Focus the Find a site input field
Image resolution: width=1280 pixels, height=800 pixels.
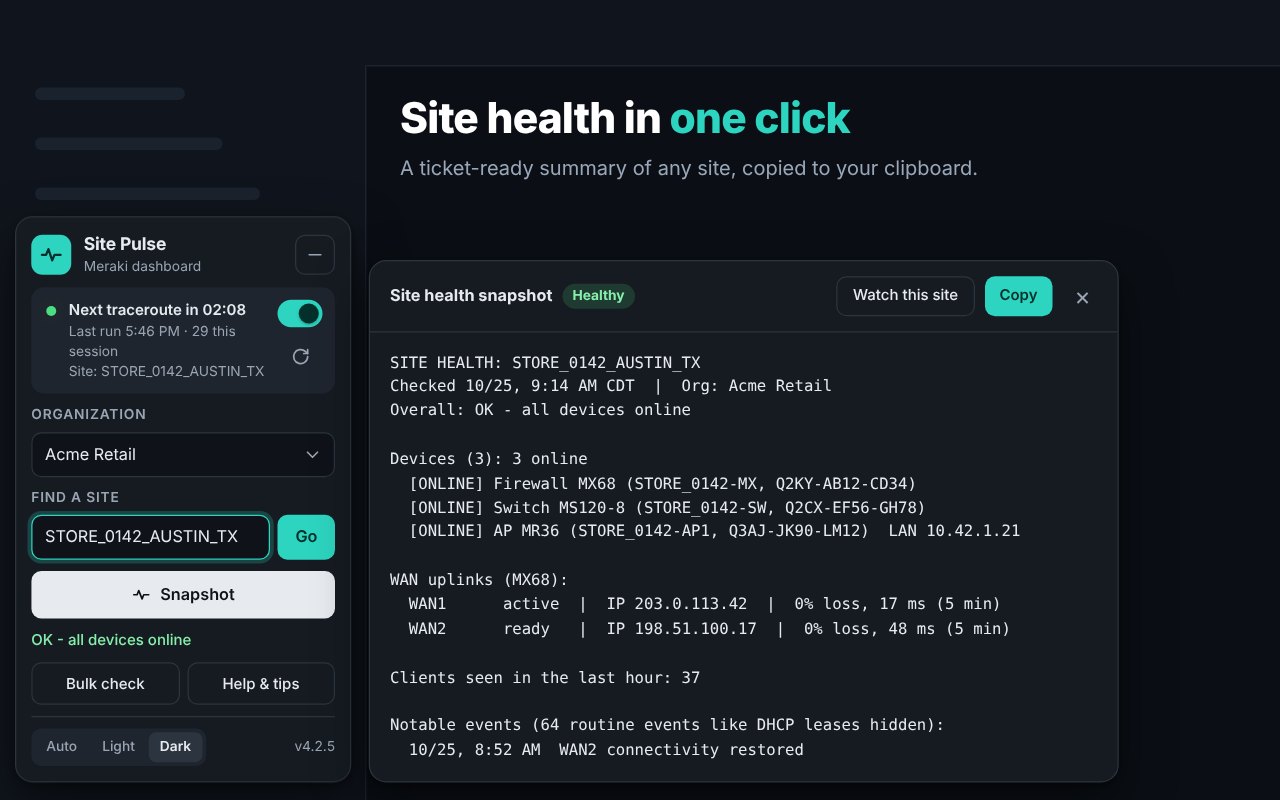pos(150,537)
